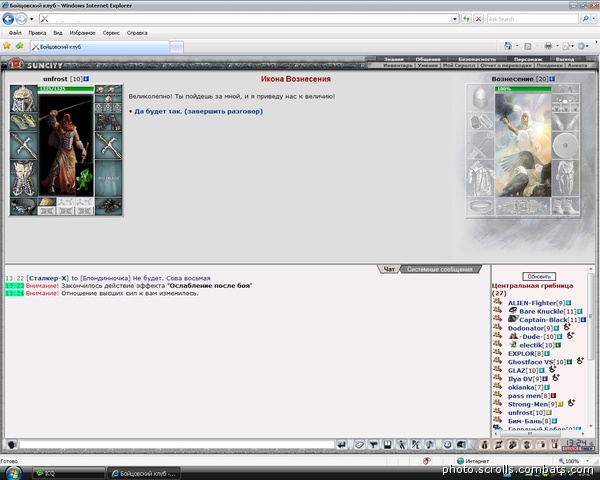Click the money bag icon in bottom toolbar
Screen dimensions: 600x480
pos(484,444)
